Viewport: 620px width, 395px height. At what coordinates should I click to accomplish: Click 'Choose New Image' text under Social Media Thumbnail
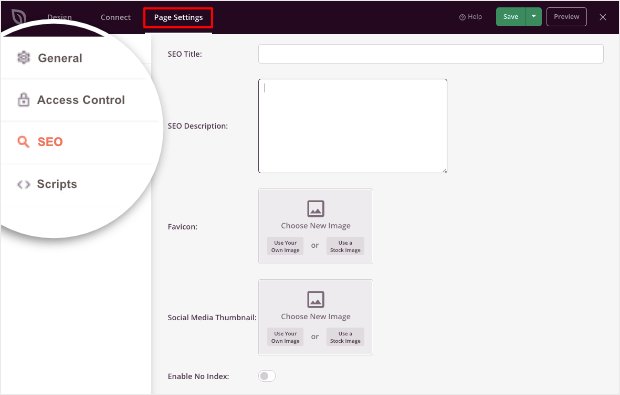tap(316, 317)
